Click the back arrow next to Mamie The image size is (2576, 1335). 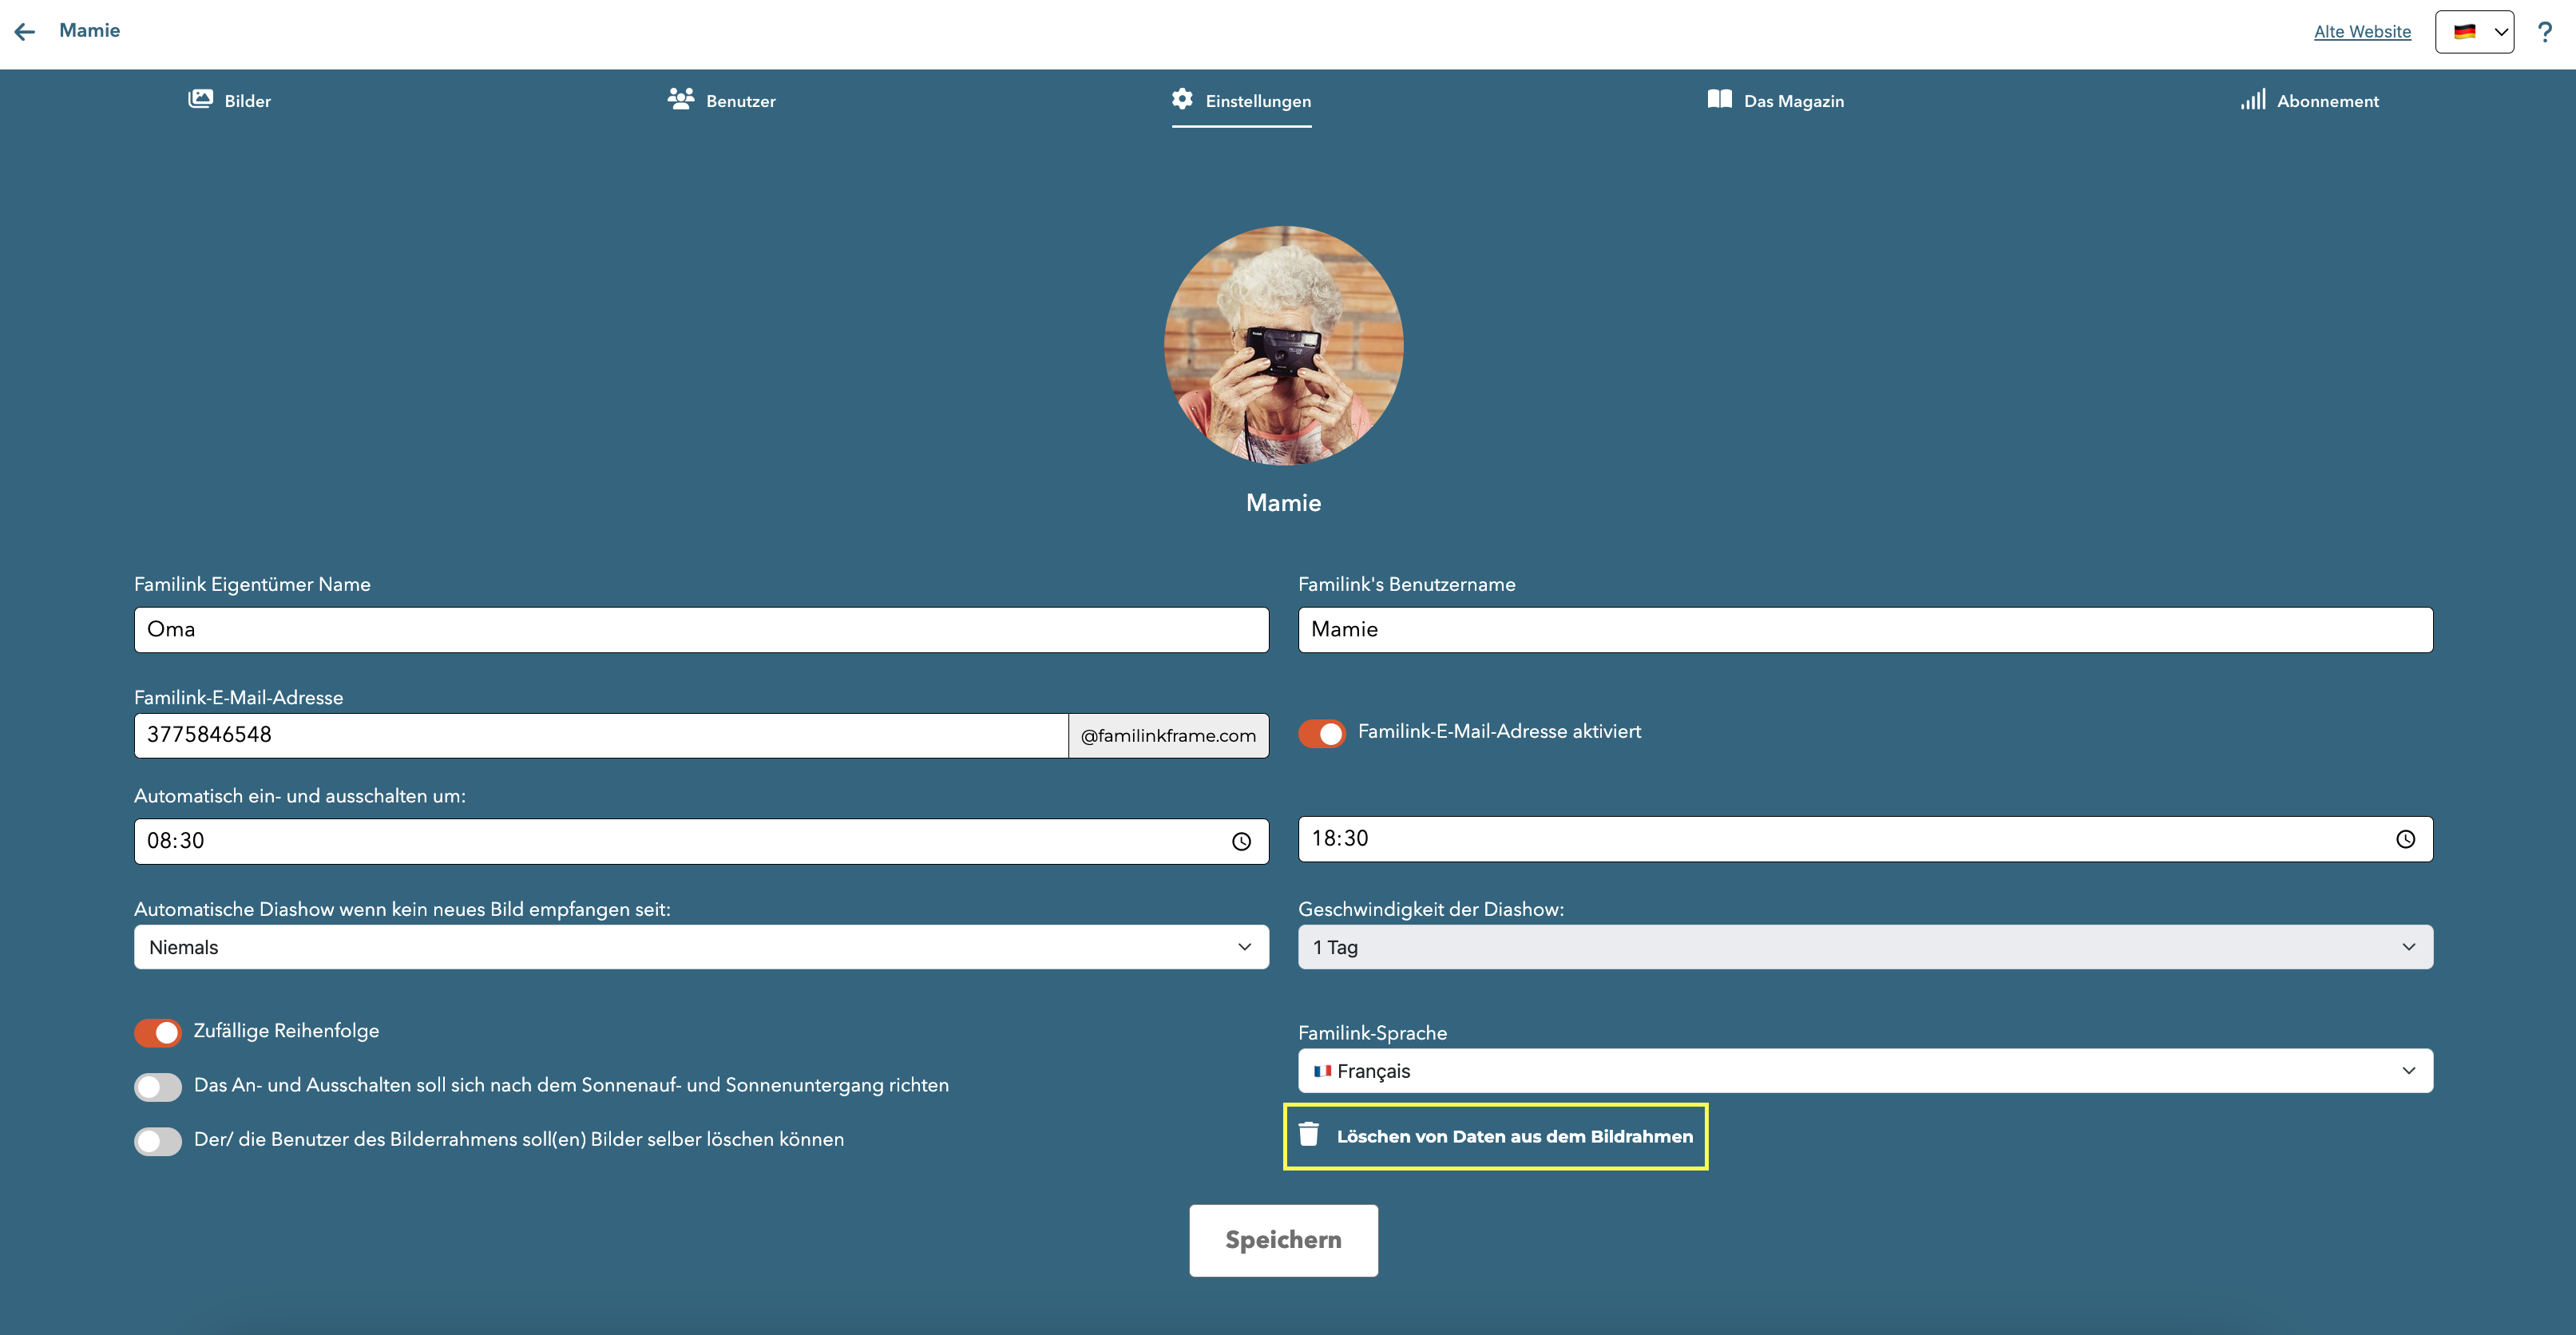click(x=25, y=32)
